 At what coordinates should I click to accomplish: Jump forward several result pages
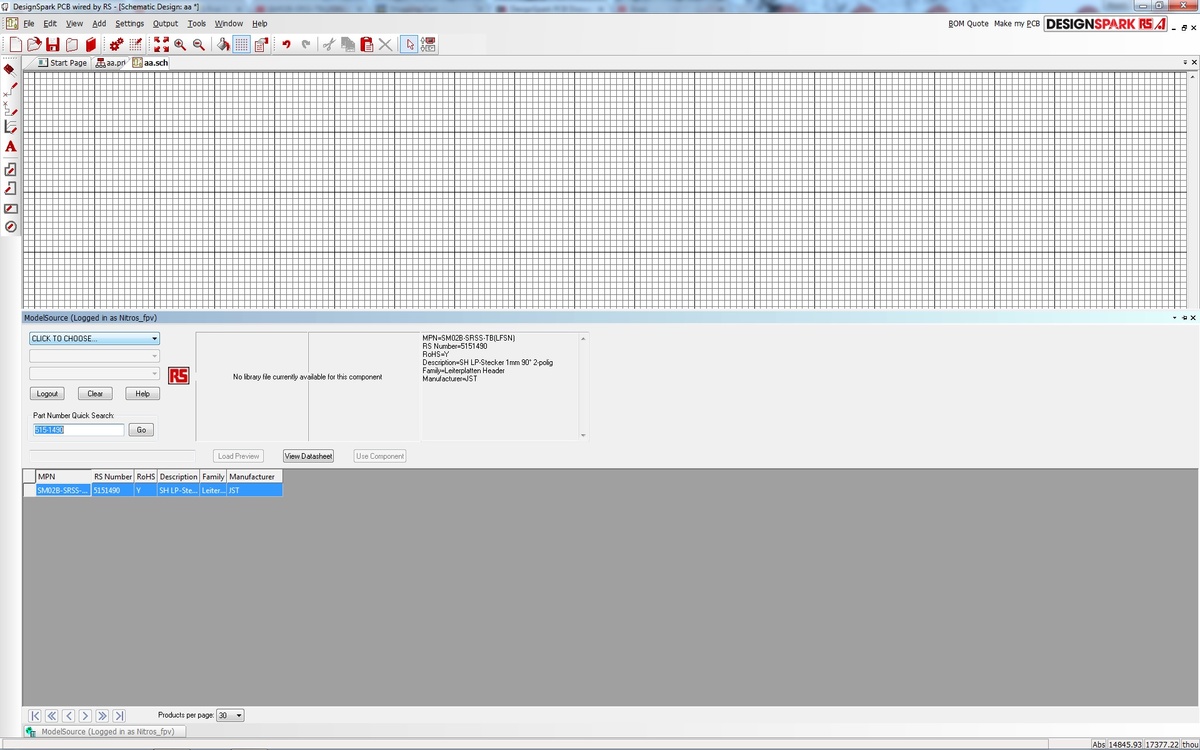(x=102, y=716)
